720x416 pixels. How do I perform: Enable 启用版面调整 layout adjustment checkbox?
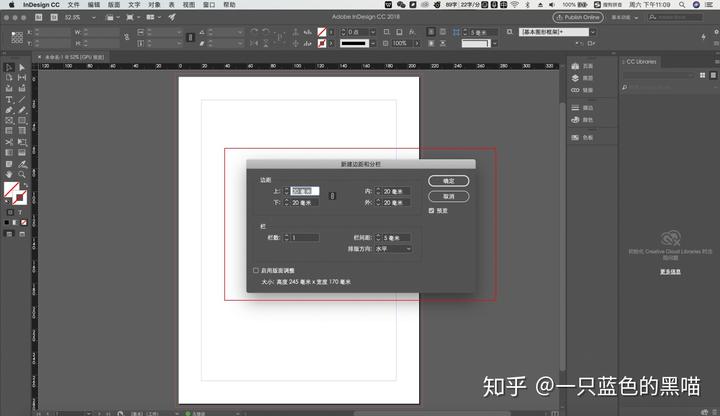click(256, 270)
